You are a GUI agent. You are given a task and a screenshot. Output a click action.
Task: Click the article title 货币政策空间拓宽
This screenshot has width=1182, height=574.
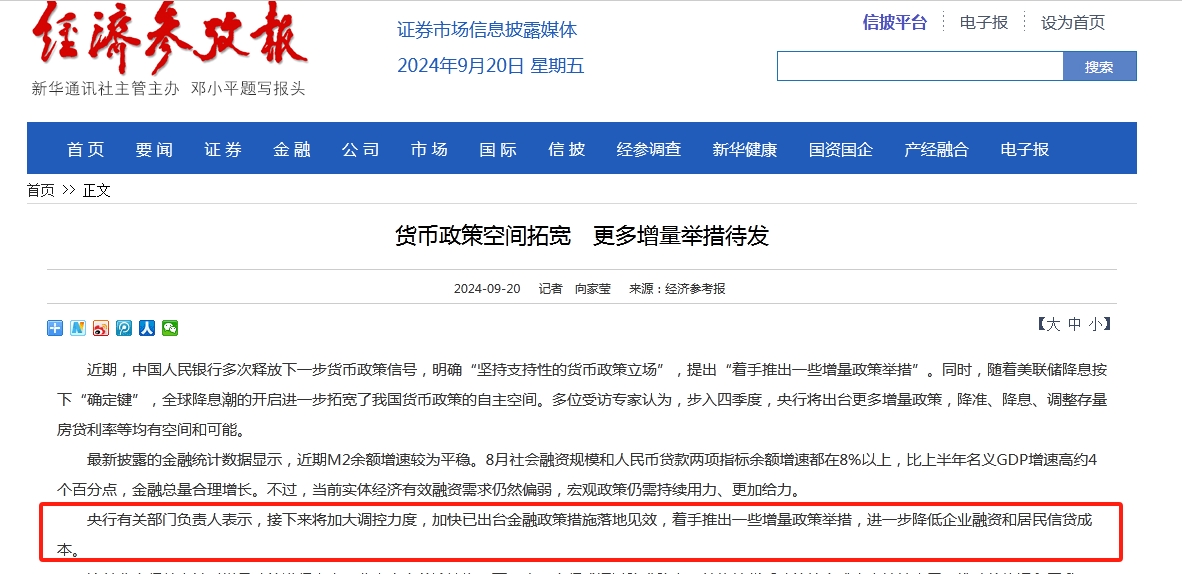(x=483, y=236)
